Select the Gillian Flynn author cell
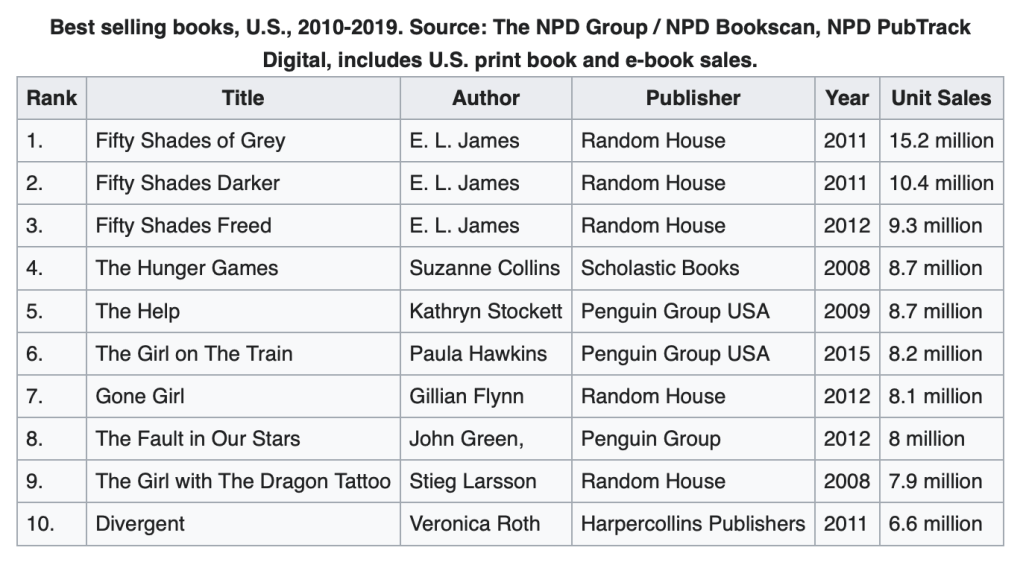1023x565 pixels. click(x=467, y=396)
